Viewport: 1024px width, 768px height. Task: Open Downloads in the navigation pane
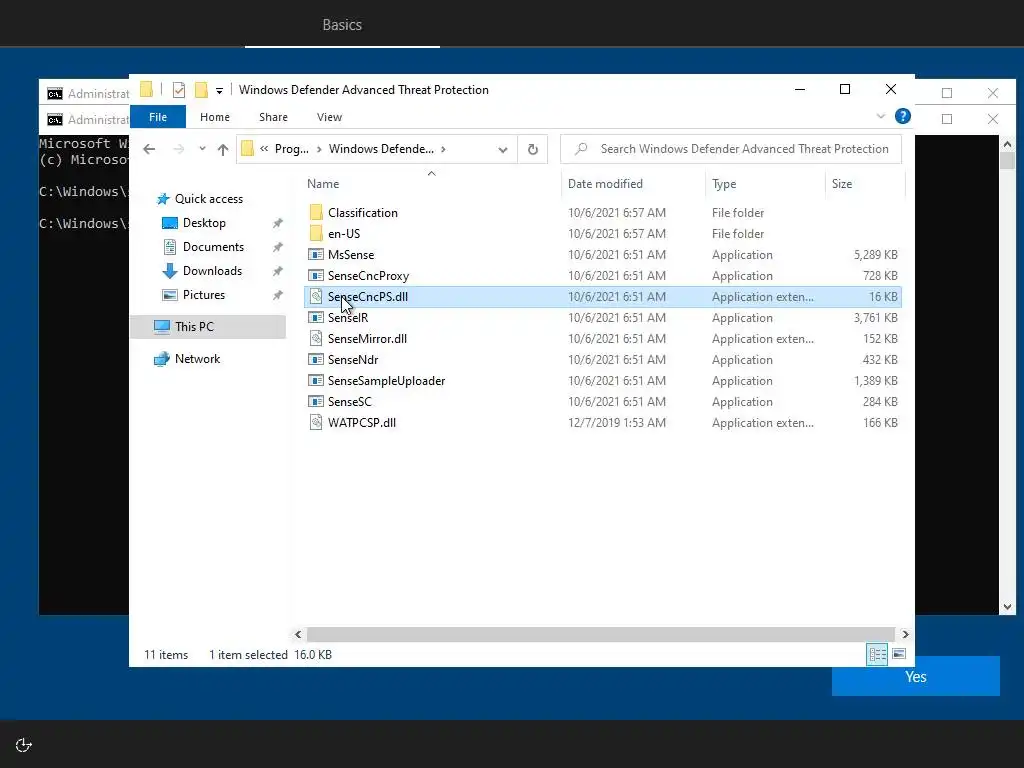click(212, 270)
